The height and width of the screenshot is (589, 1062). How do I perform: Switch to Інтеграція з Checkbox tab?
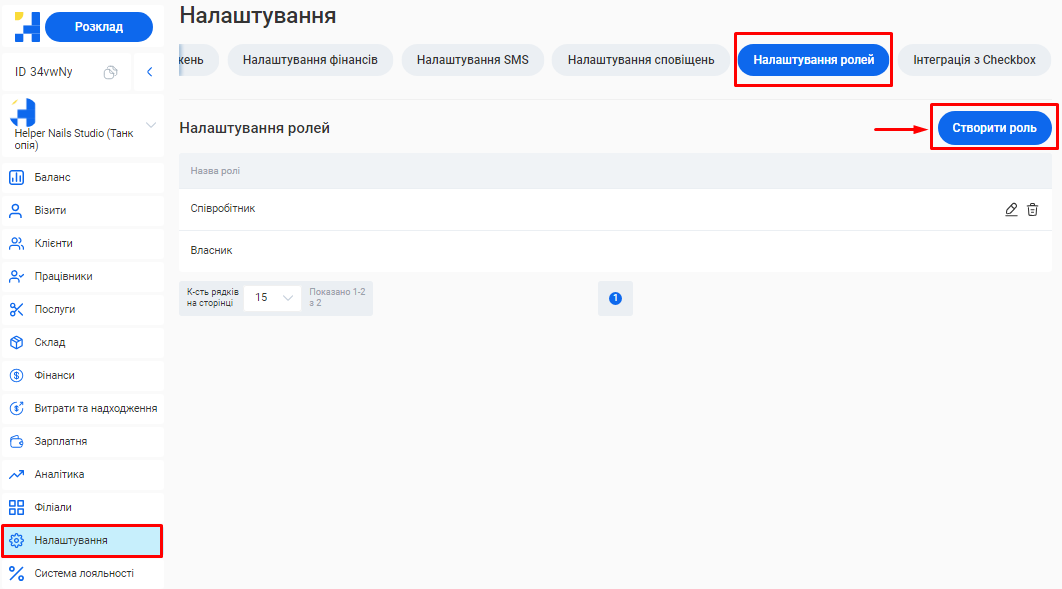tap(974, 60)
